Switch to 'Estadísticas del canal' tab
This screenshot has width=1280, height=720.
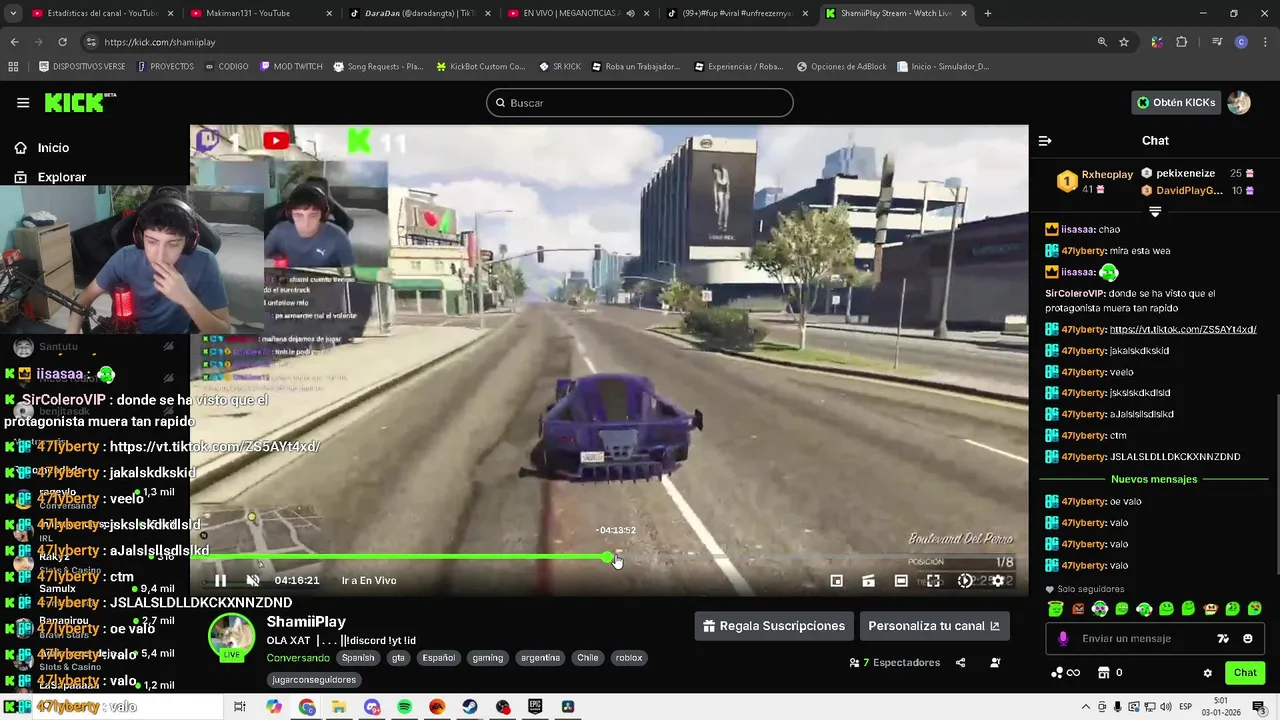(102, 13)
